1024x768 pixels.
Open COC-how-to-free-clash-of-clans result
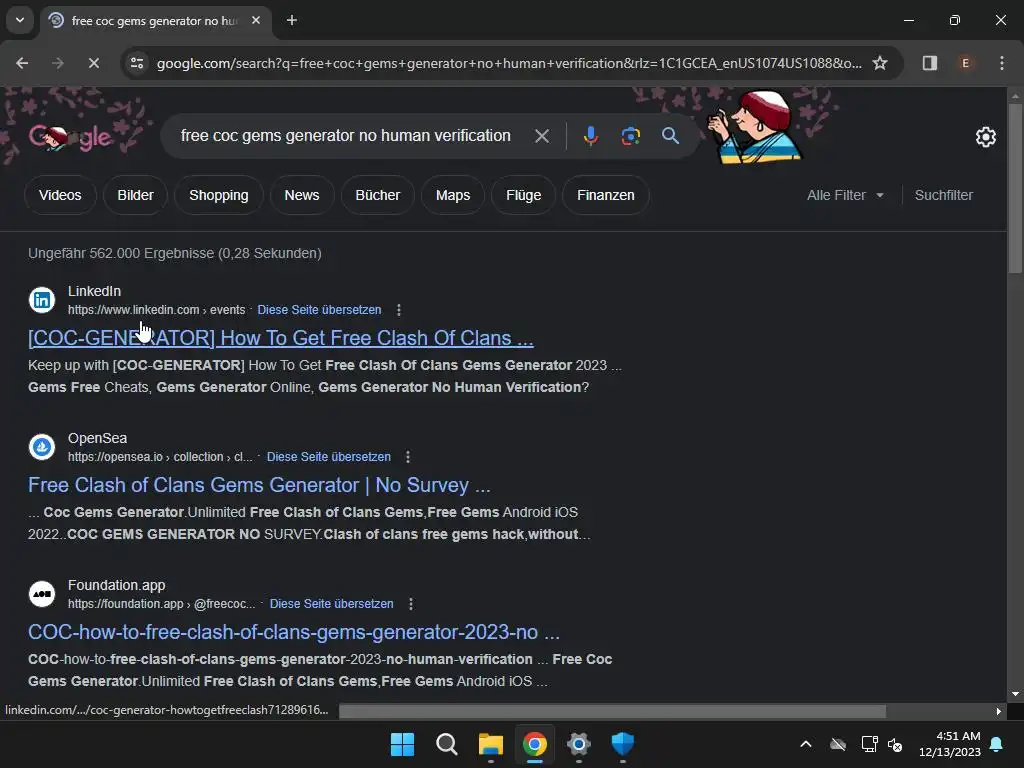[x=294, y=632]
